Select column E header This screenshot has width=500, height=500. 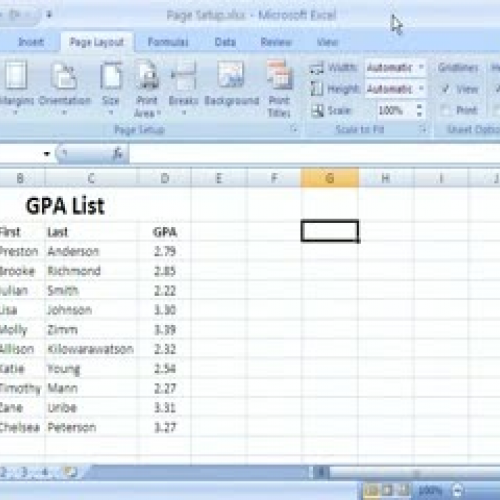219,178
